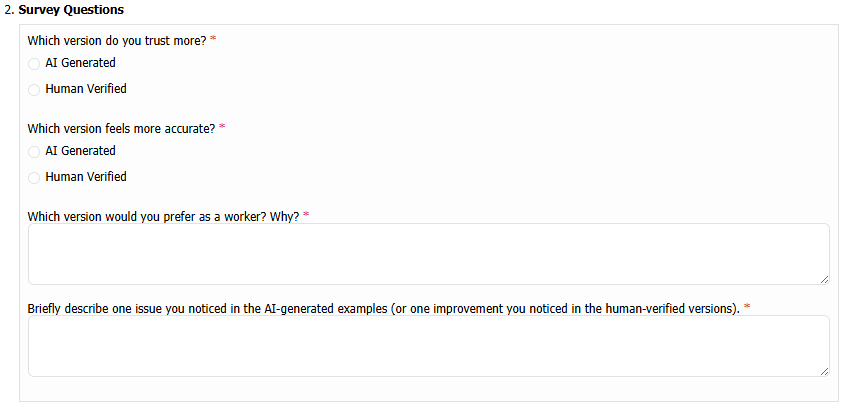Click the red asterisk after trust question
The width and height of the screenshot is (844, 405).
pyautogui.click(x=214, y=39)
